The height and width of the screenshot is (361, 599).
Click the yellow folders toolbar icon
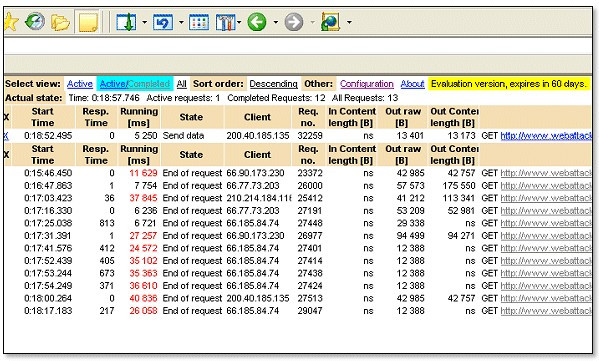click(x=60, y=22)
